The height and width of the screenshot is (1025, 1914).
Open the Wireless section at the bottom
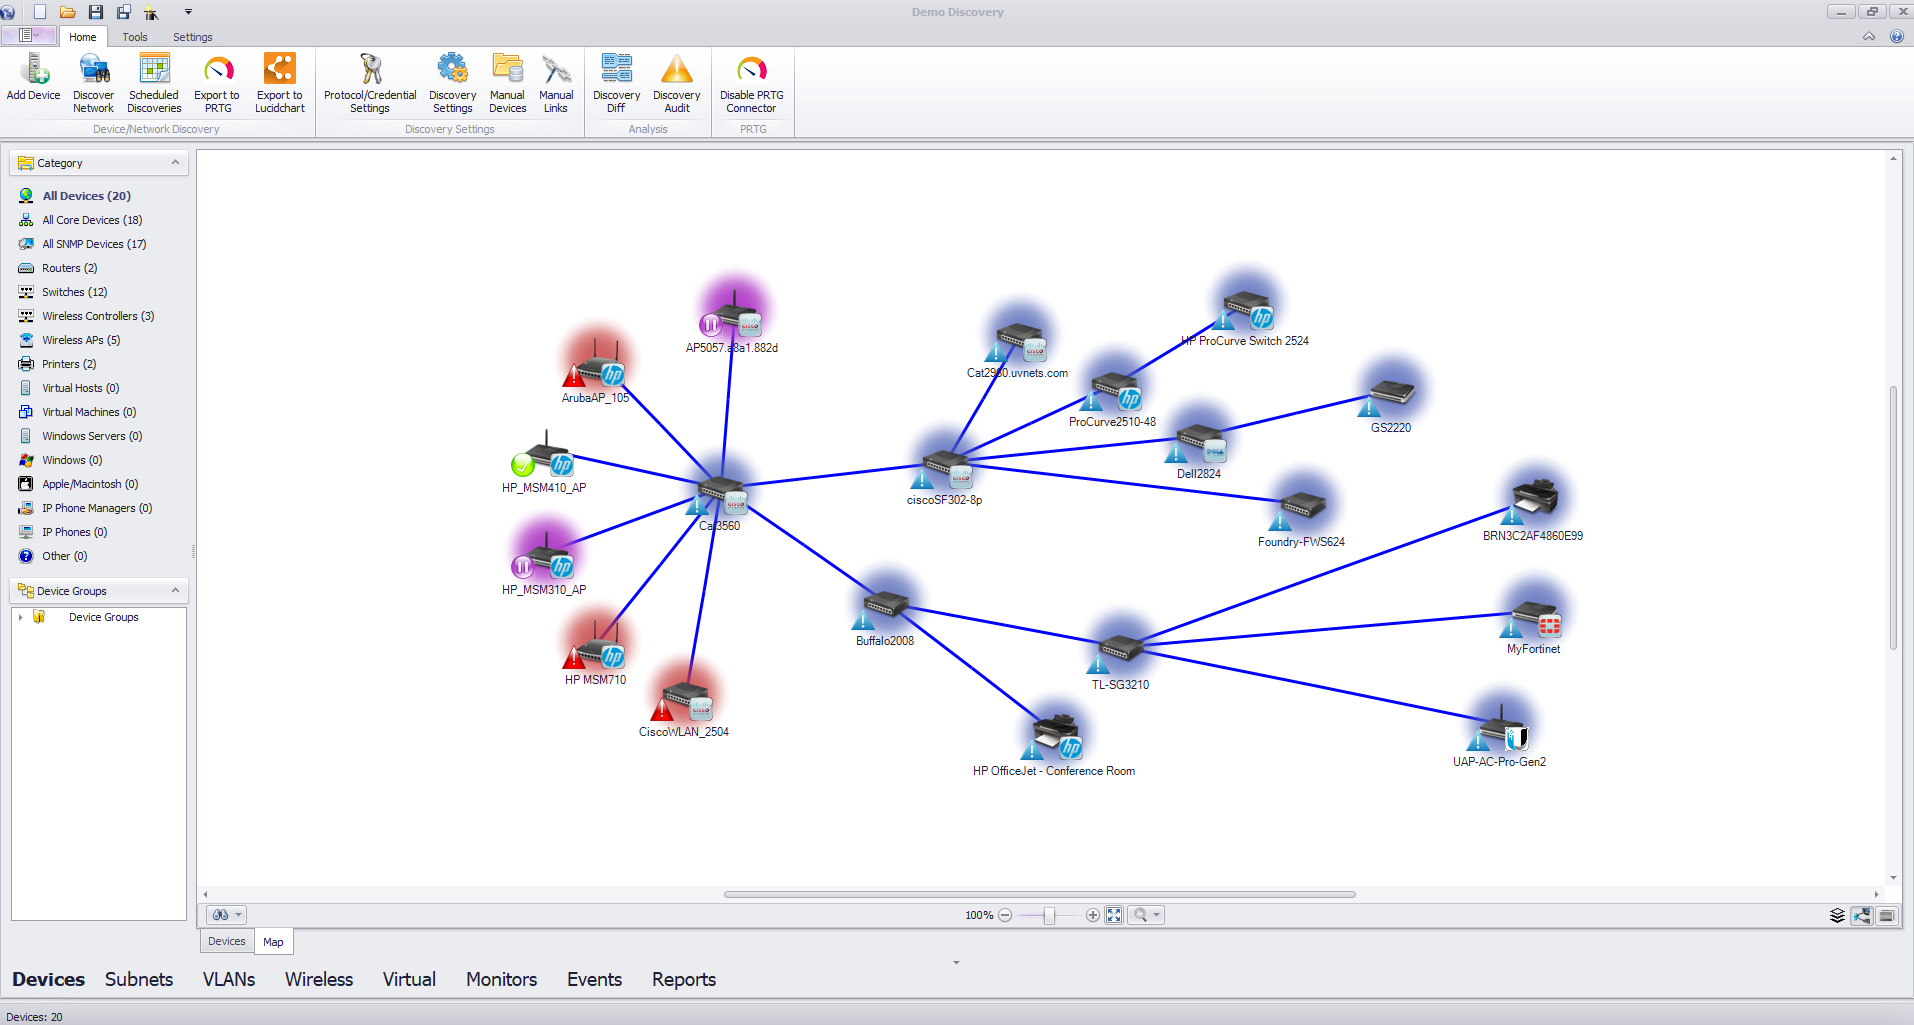pyautogui.click(x=318, y=979)
